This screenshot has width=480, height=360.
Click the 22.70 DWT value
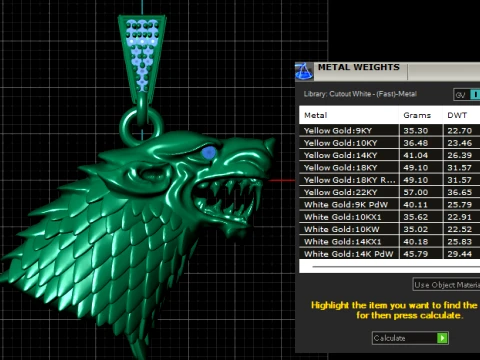click(x=460, y=131)
